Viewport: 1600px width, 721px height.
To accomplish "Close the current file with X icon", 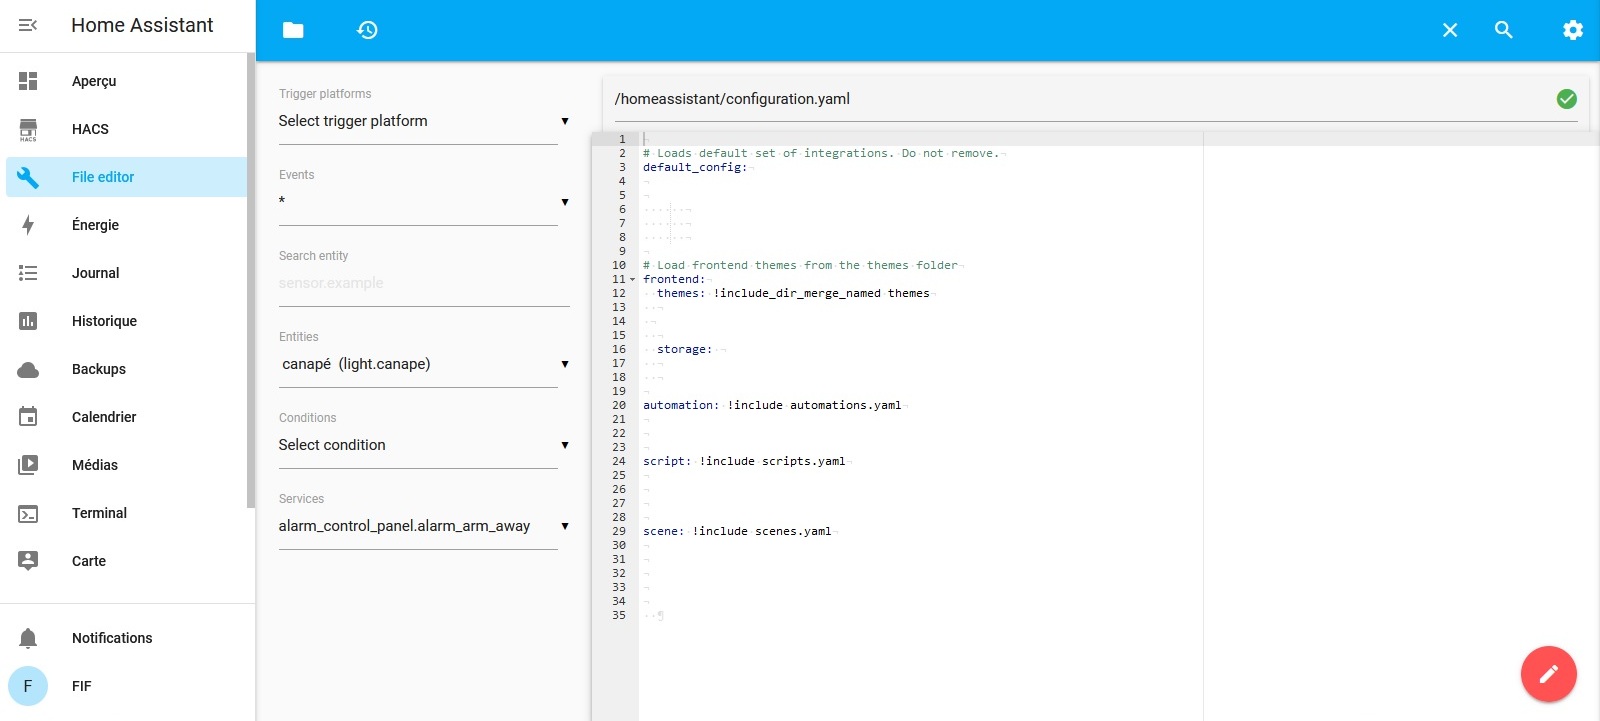I will (1450, 30).
